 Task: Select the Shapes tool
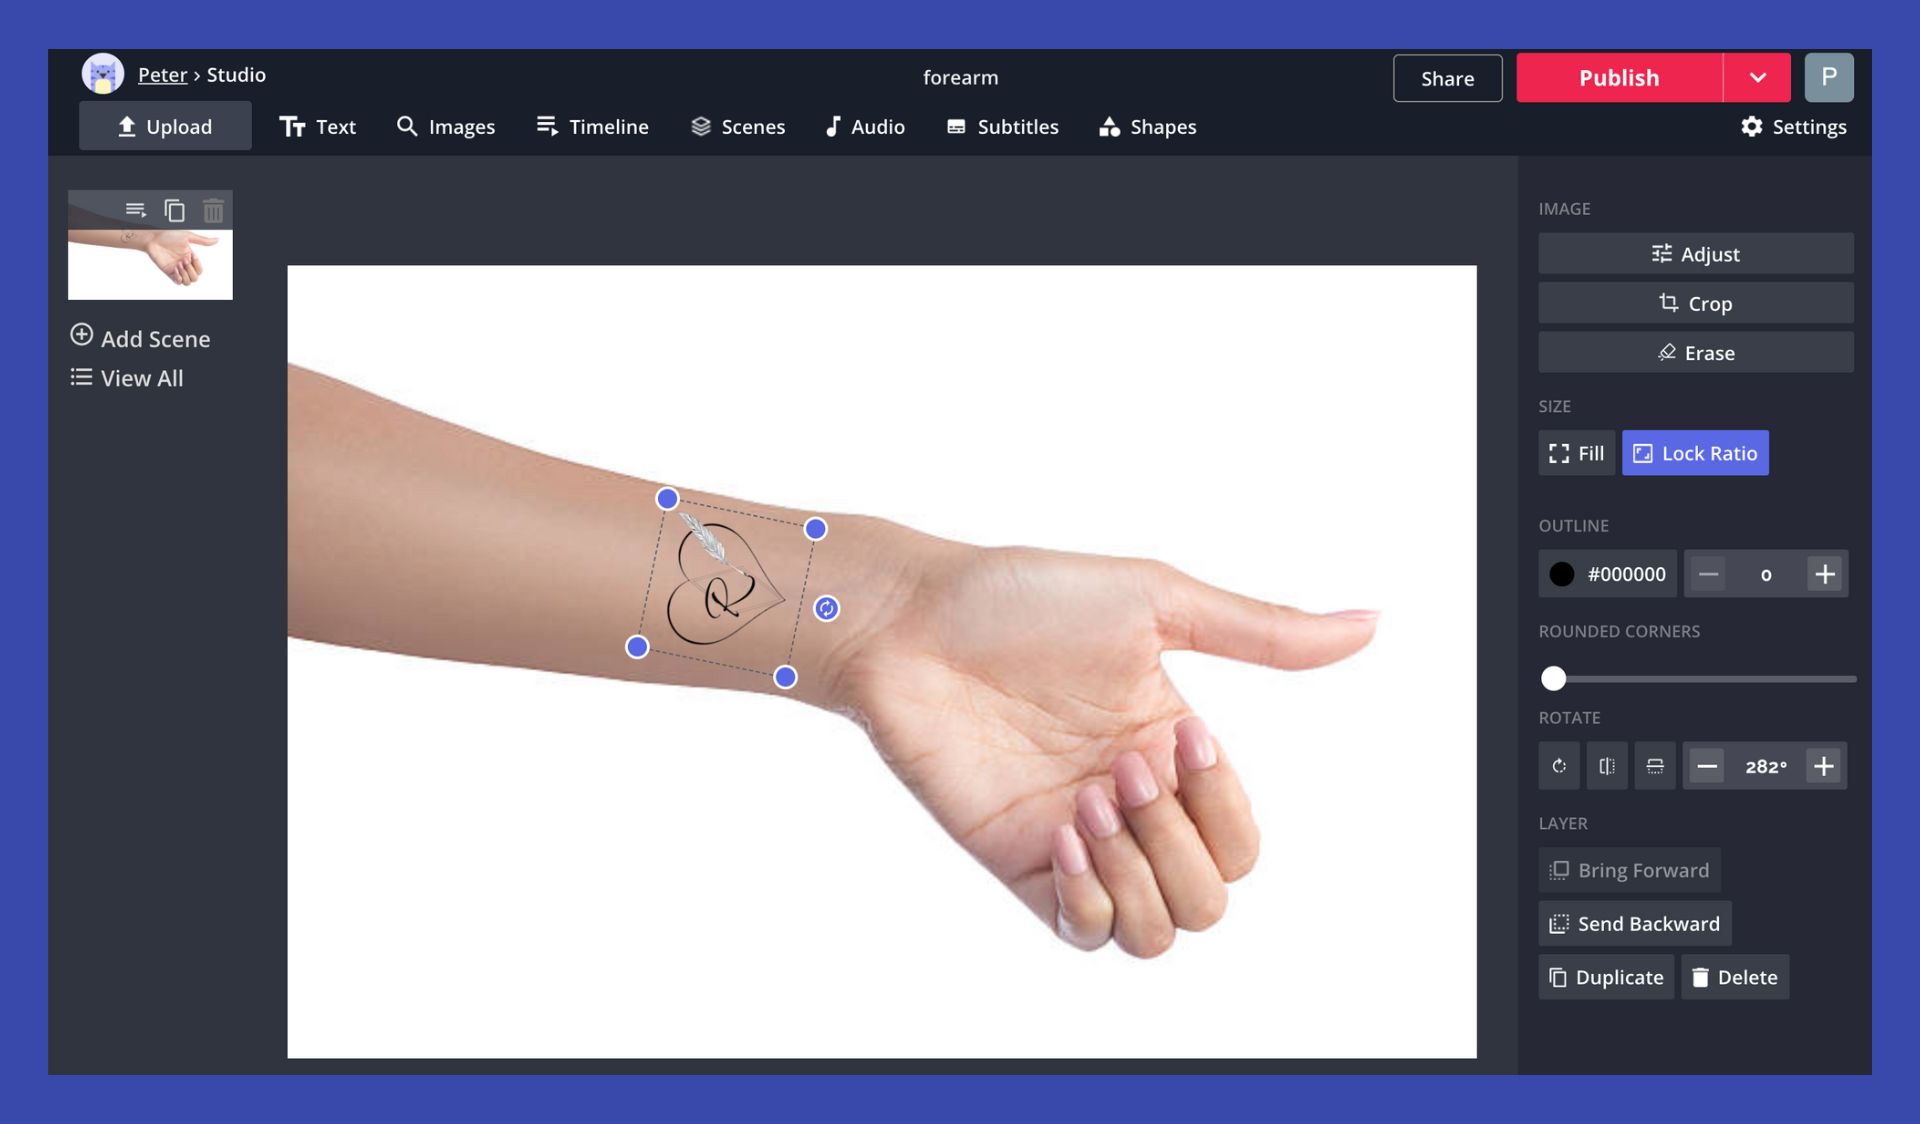pyautogui.click(x=1147, y=126)
